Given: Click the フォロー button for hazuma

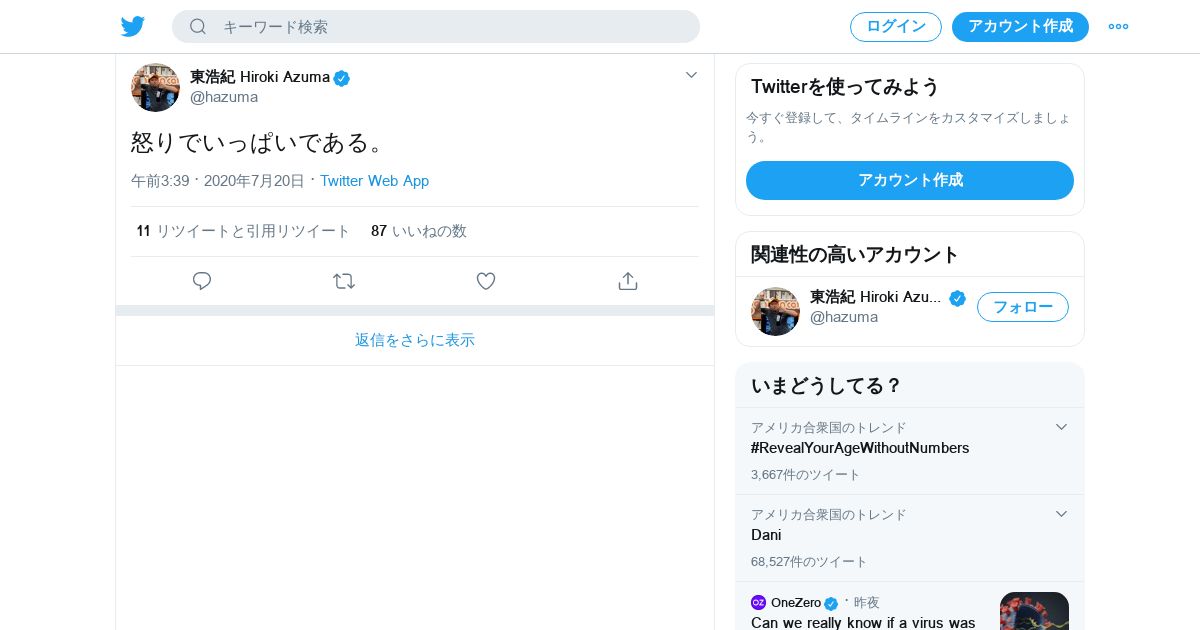Looking at the screenshot, I should pos(1022,307).
